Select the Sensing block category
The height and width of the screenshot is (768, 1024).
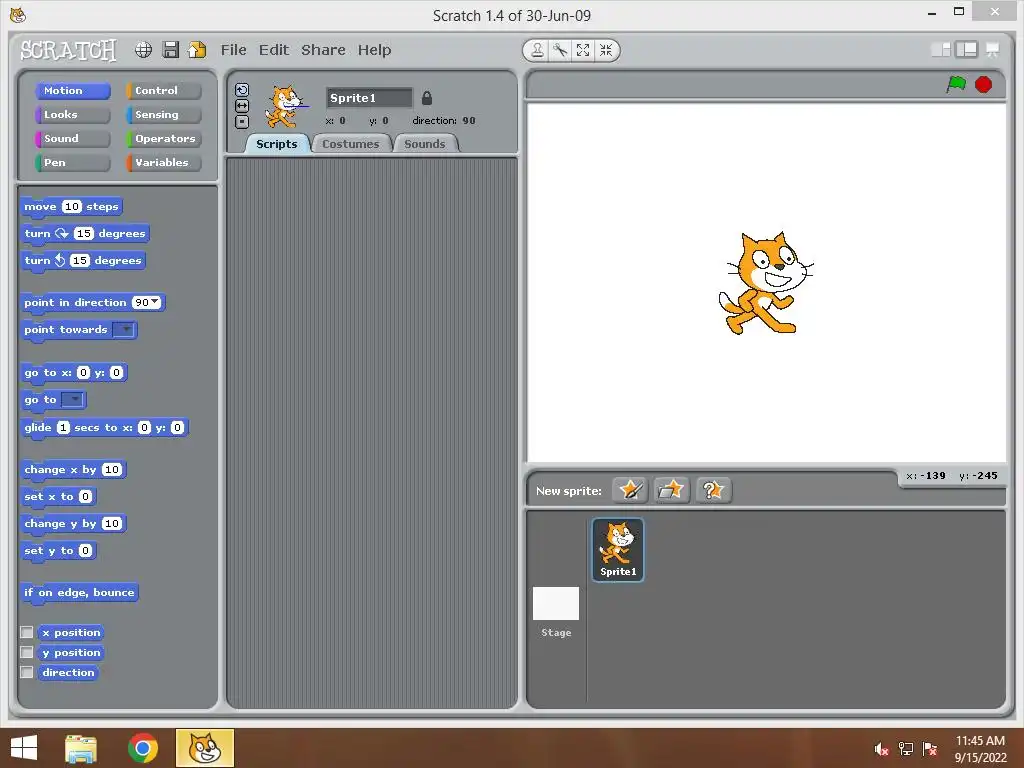click(x=164, y=115)
